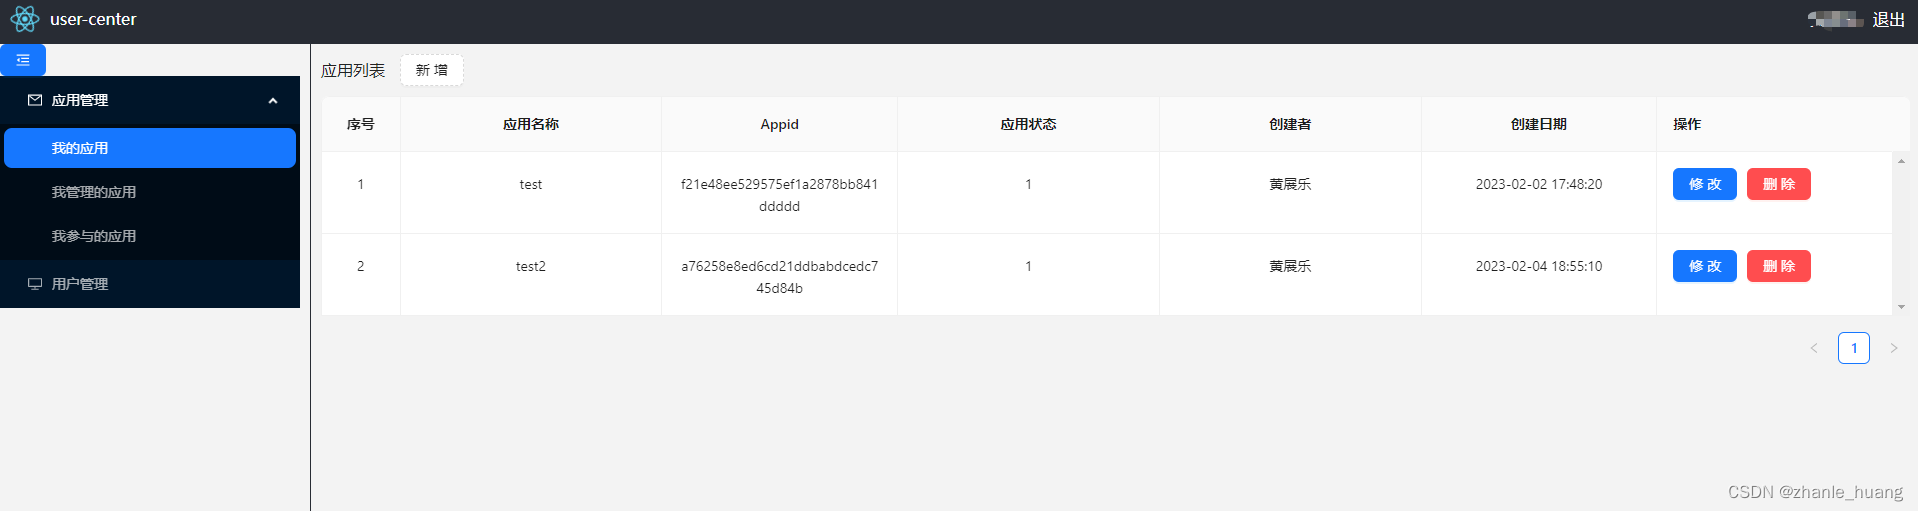Go to the next page arrow

coord(1893,348)
